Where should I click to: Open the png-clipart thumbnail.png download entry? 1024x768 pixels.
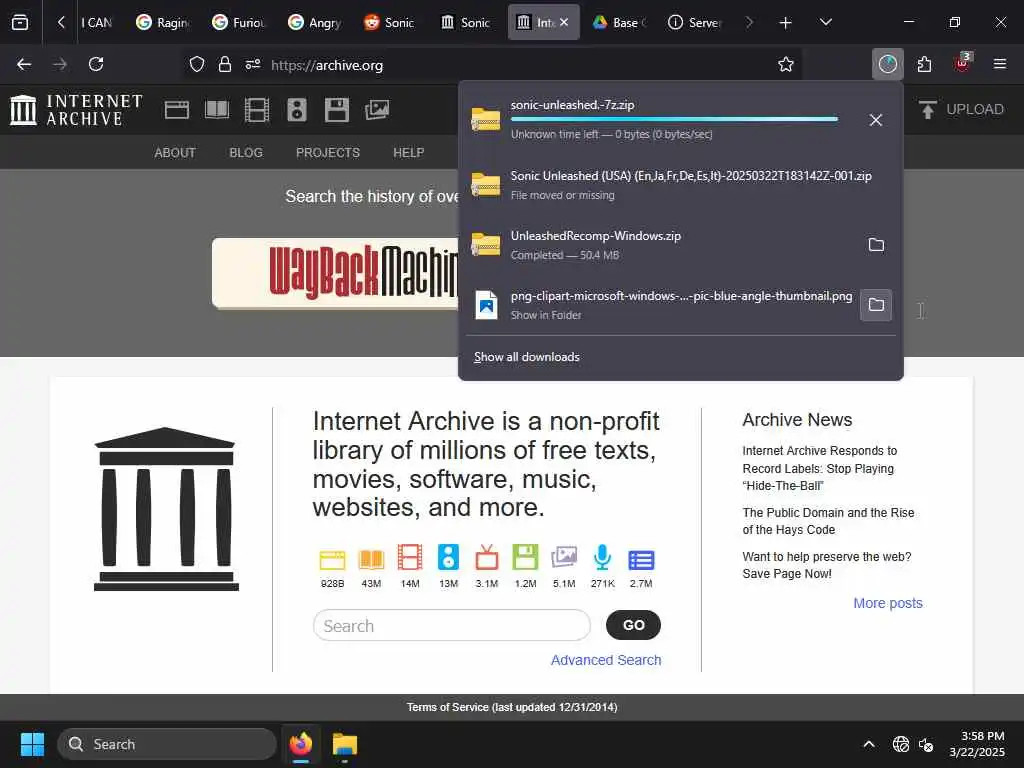tap(662, 305)
